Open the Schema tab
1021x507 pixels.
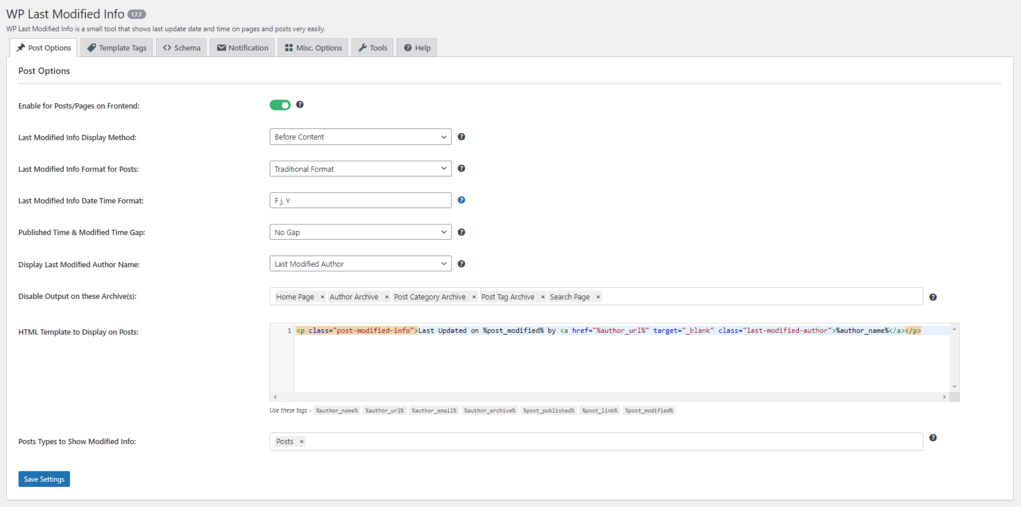pyautogui.click(x=182, y=48)
